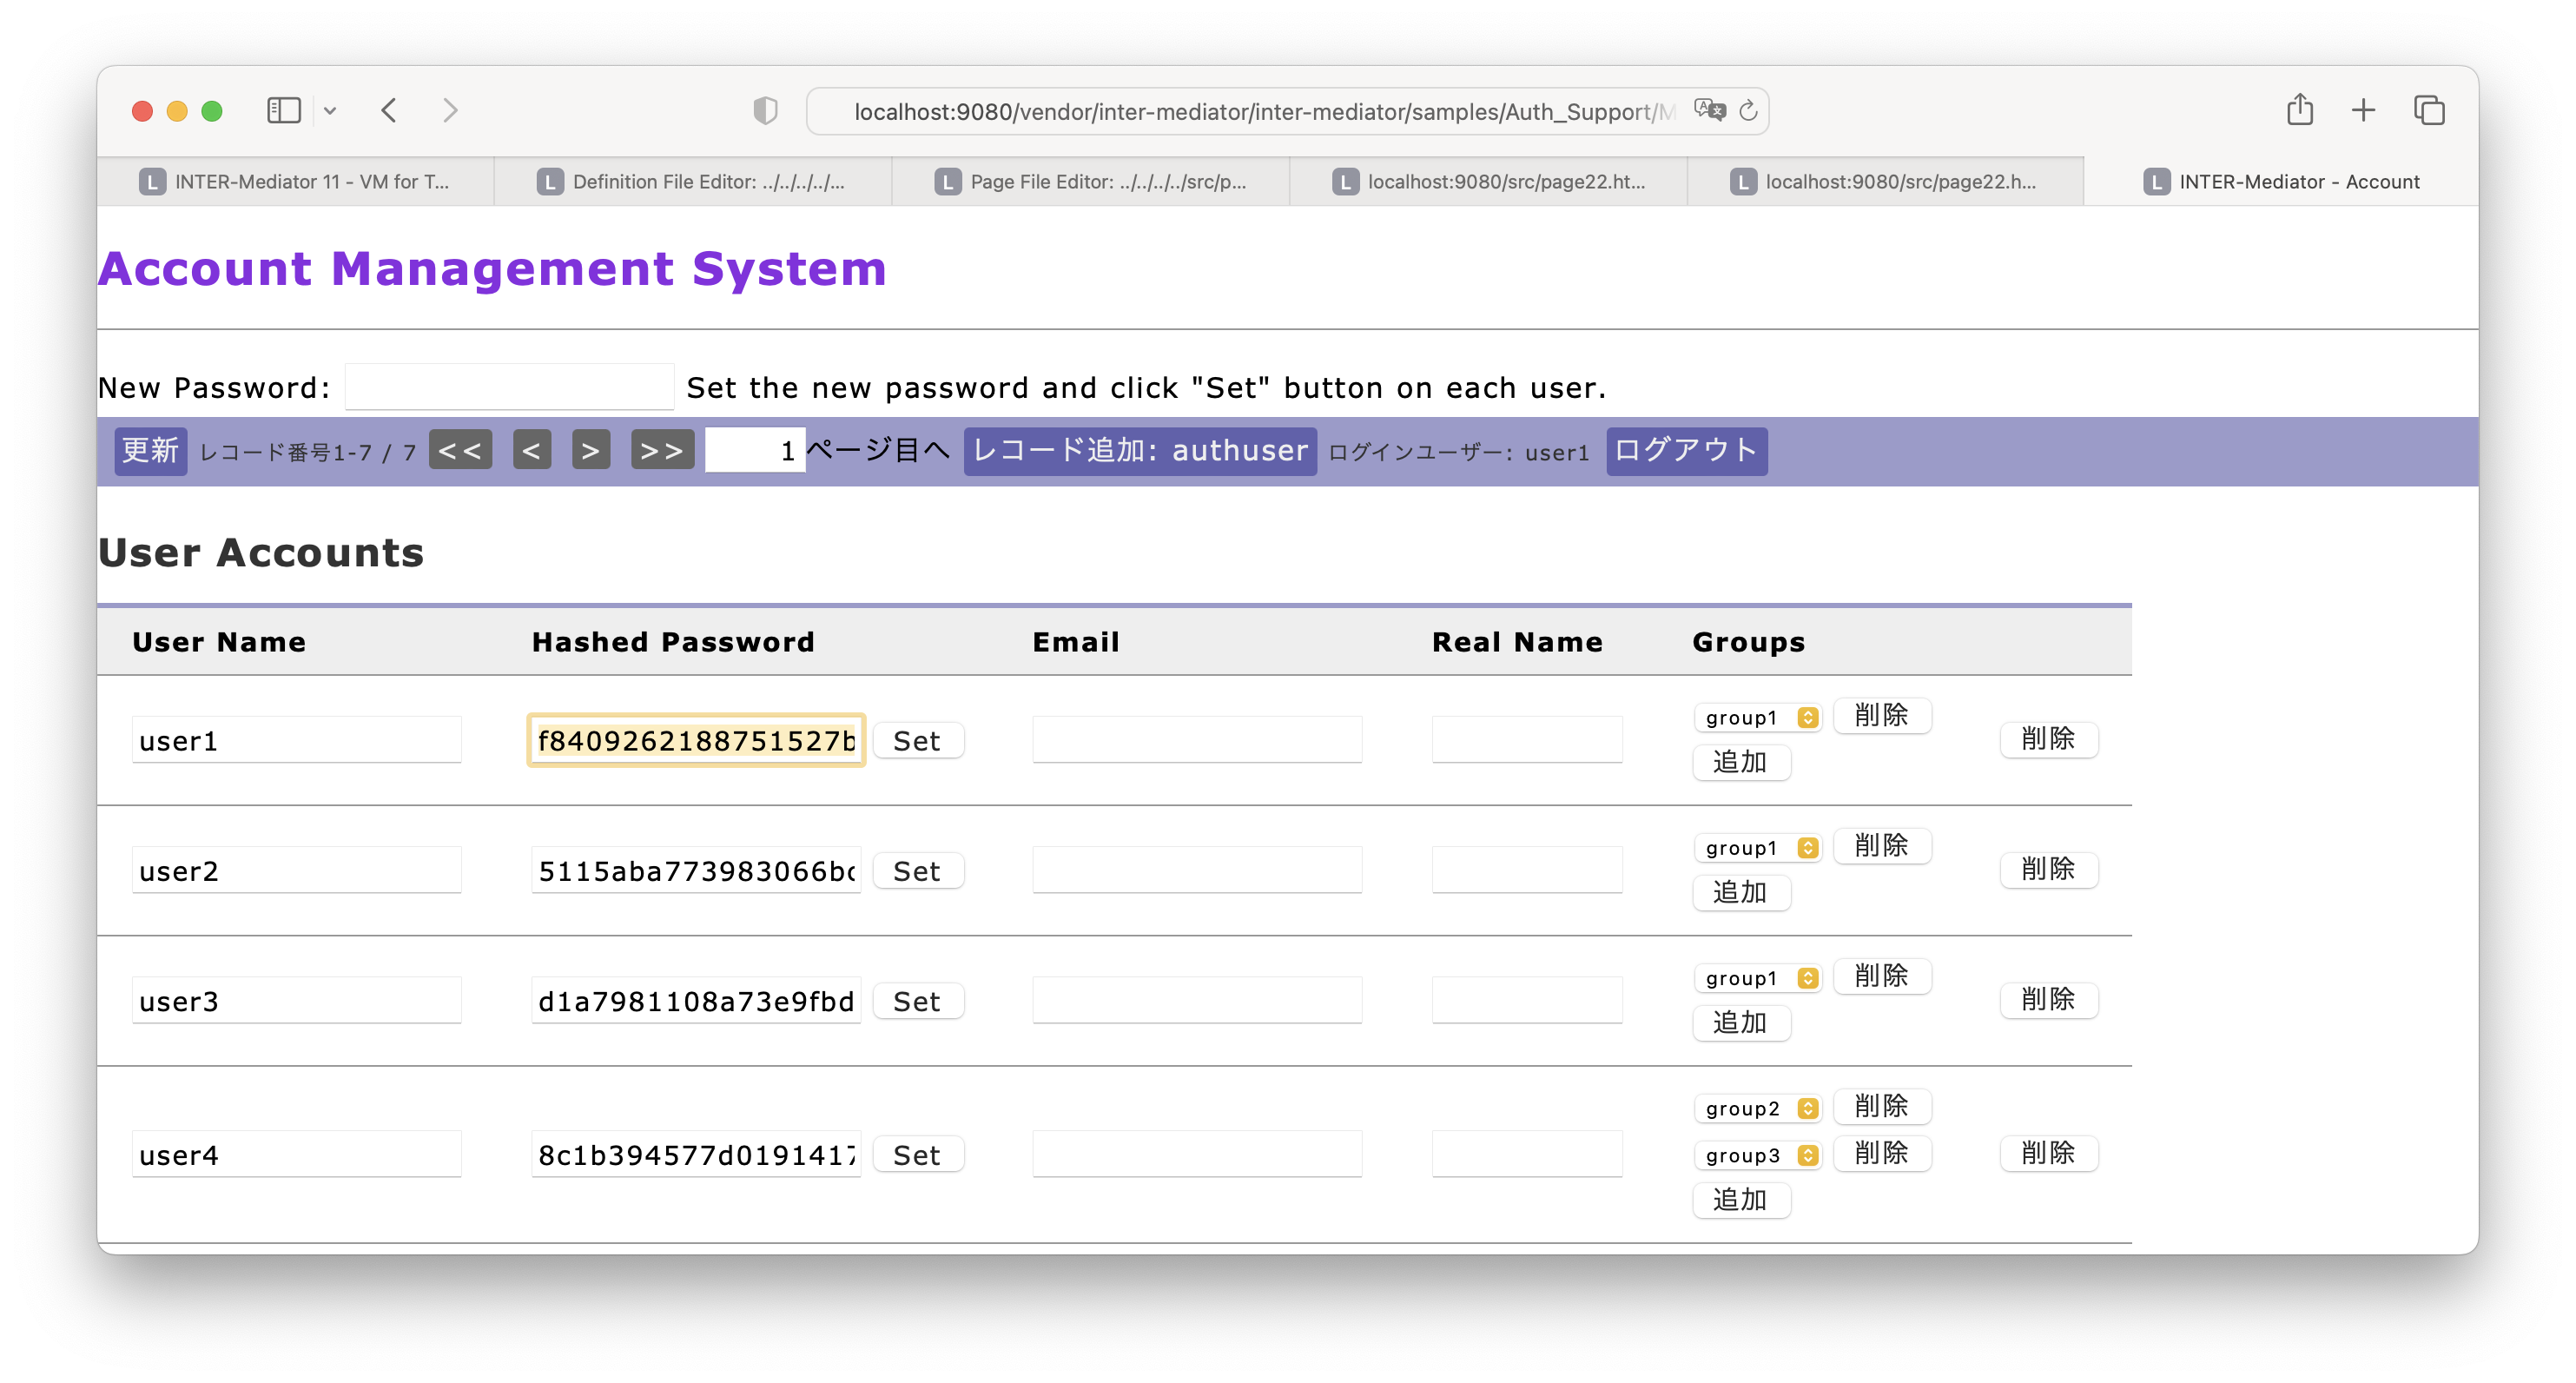Go back with the browser back arrow

tap(390, 110)
